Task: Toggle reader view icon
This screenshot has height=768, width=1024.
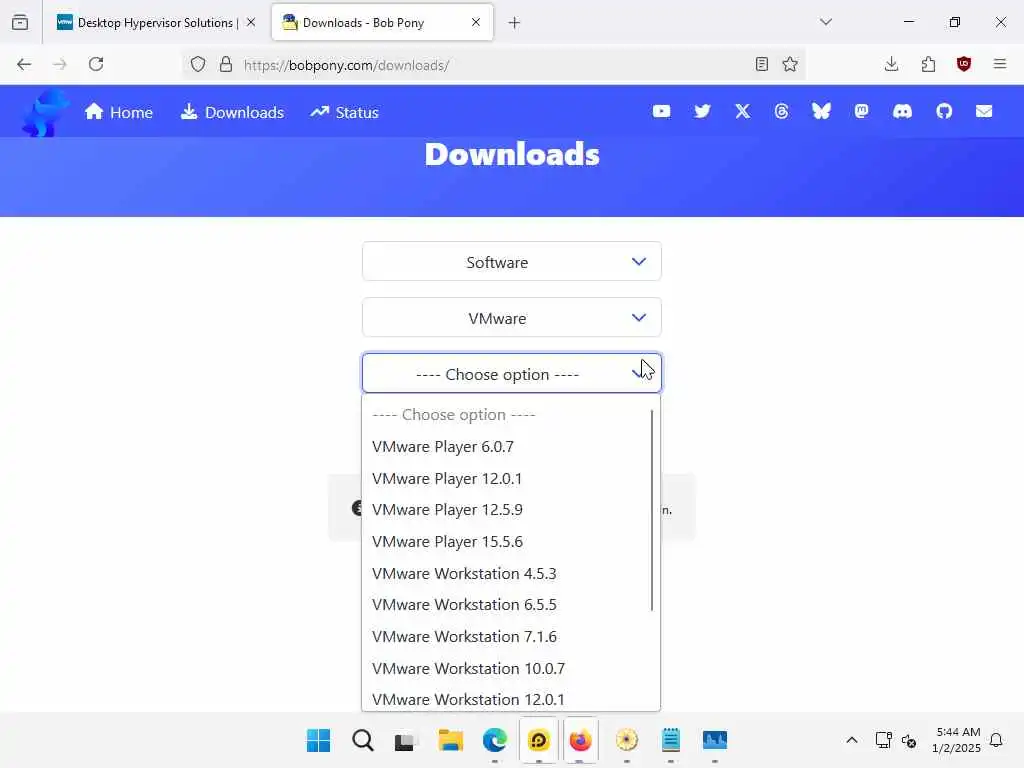Action: pyautogui.click(x=761, y=64)
